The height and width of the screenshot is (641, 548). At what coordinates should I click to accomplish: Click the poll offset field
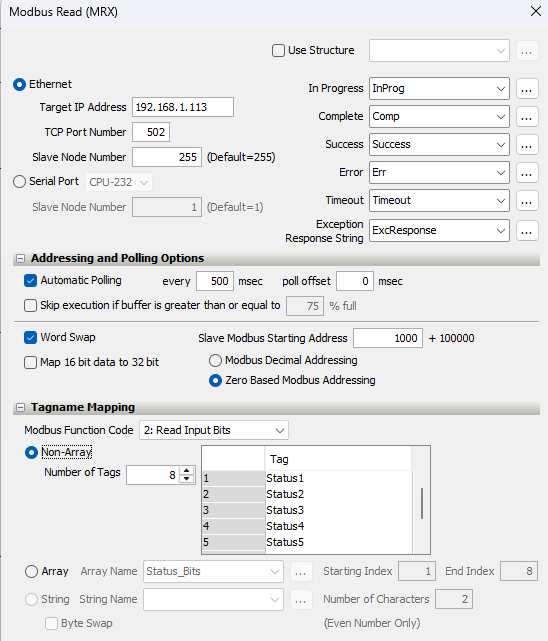point(355,281)
